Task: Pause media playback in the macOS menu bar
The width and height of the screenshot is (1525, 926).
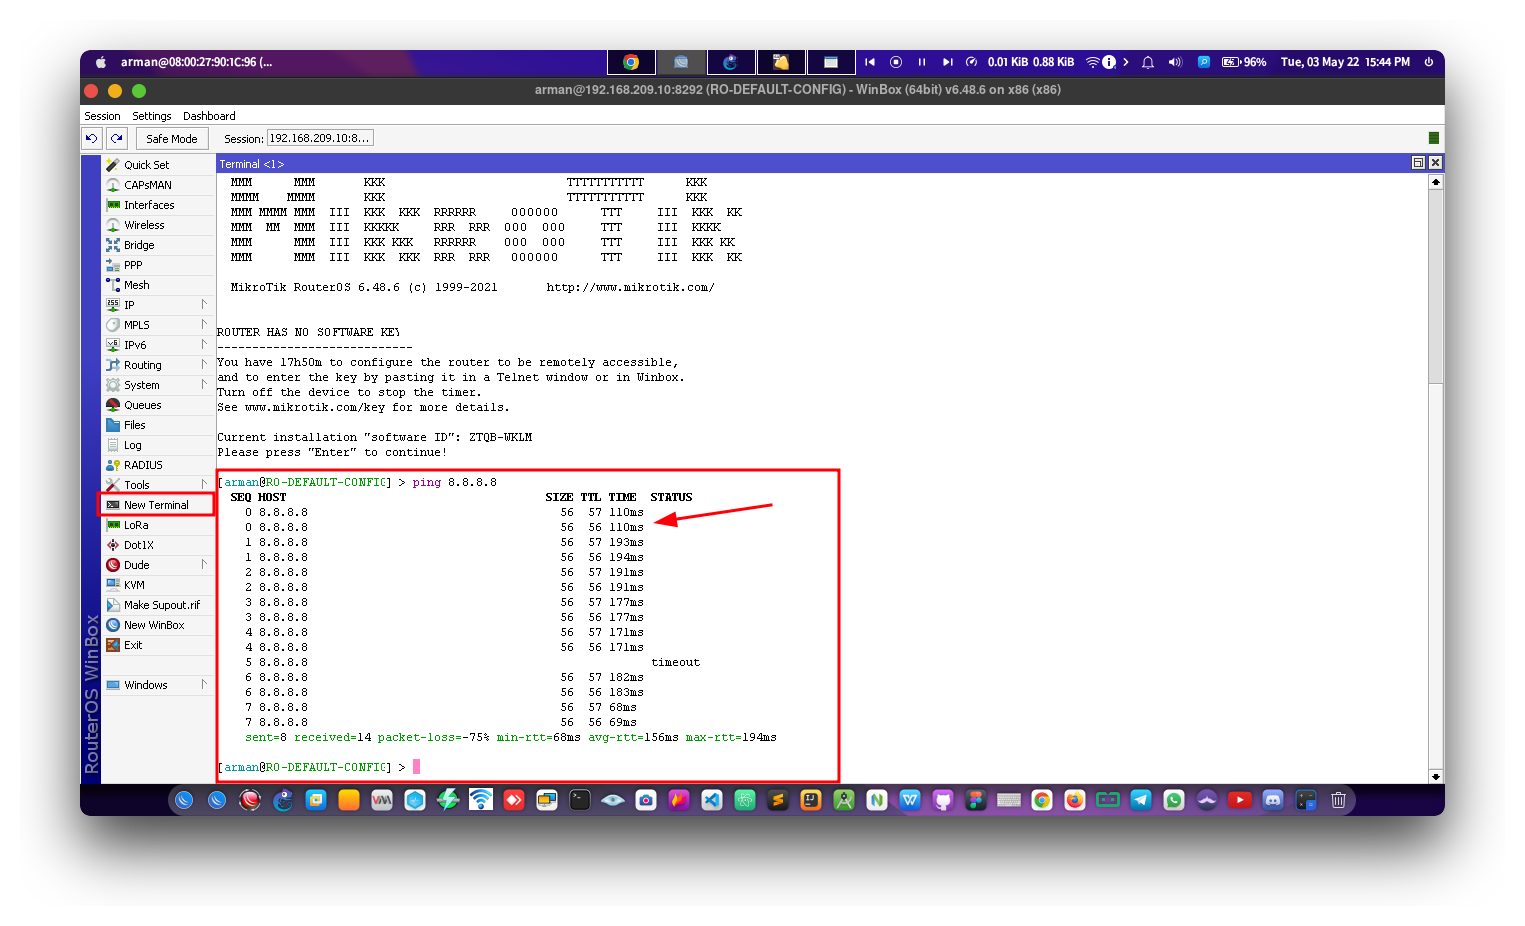Action: pos(921,62)
